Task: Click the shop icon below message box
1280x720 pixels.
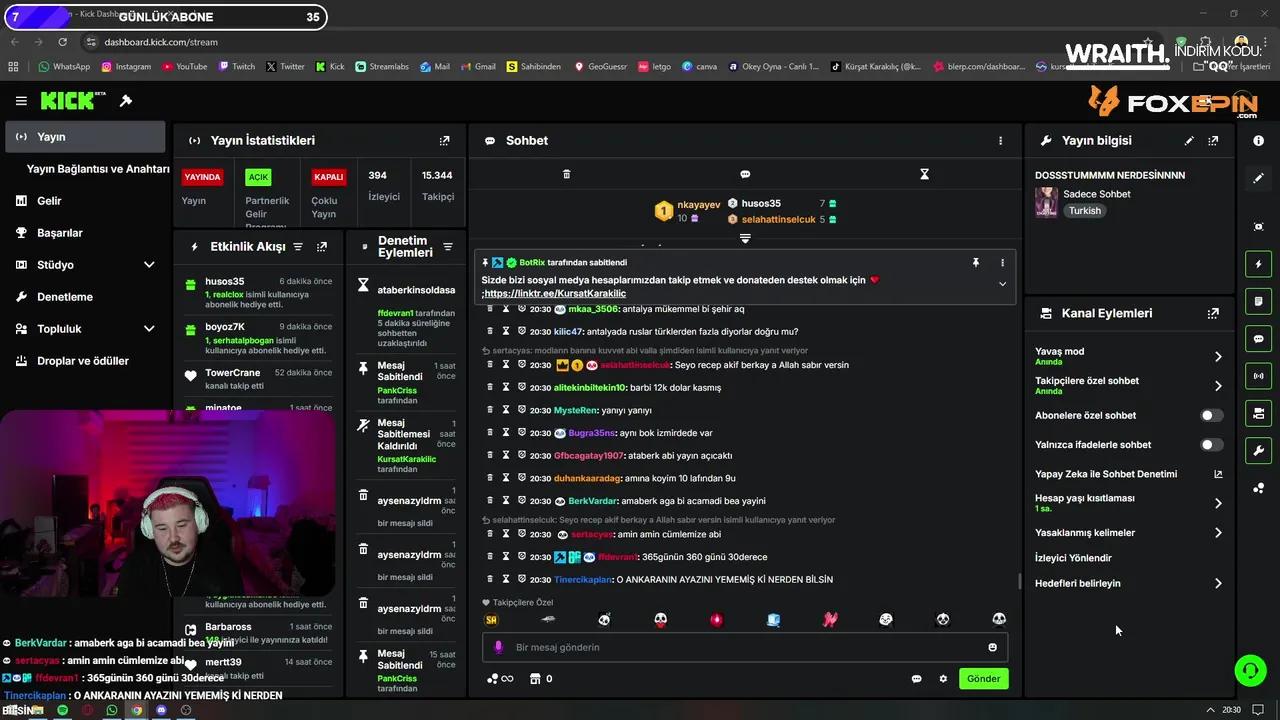Action: coord(535,679)
